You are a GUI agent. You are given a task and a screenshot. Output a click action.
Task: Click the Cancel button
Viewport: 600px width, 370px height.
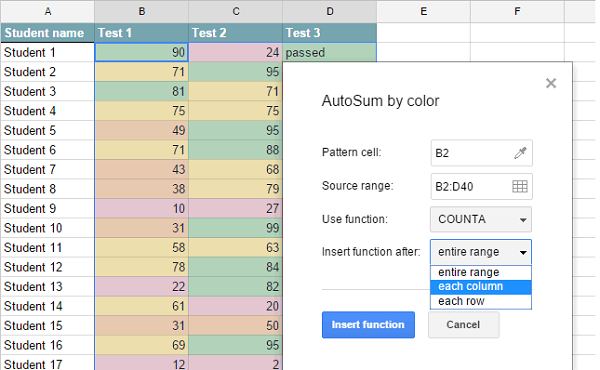tap(463, 325)
